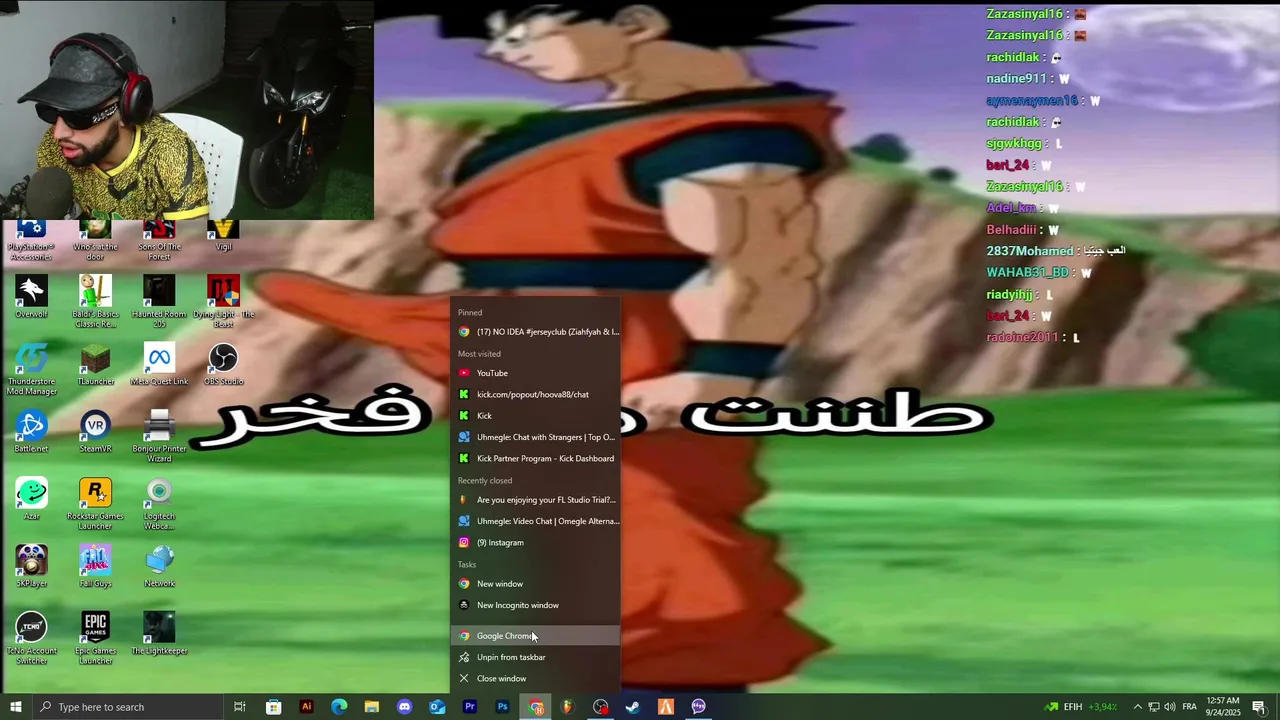Launch The Lightkeeper desktop icon
The height and width of the screenshot is (720, 1280).
[159, 634]
